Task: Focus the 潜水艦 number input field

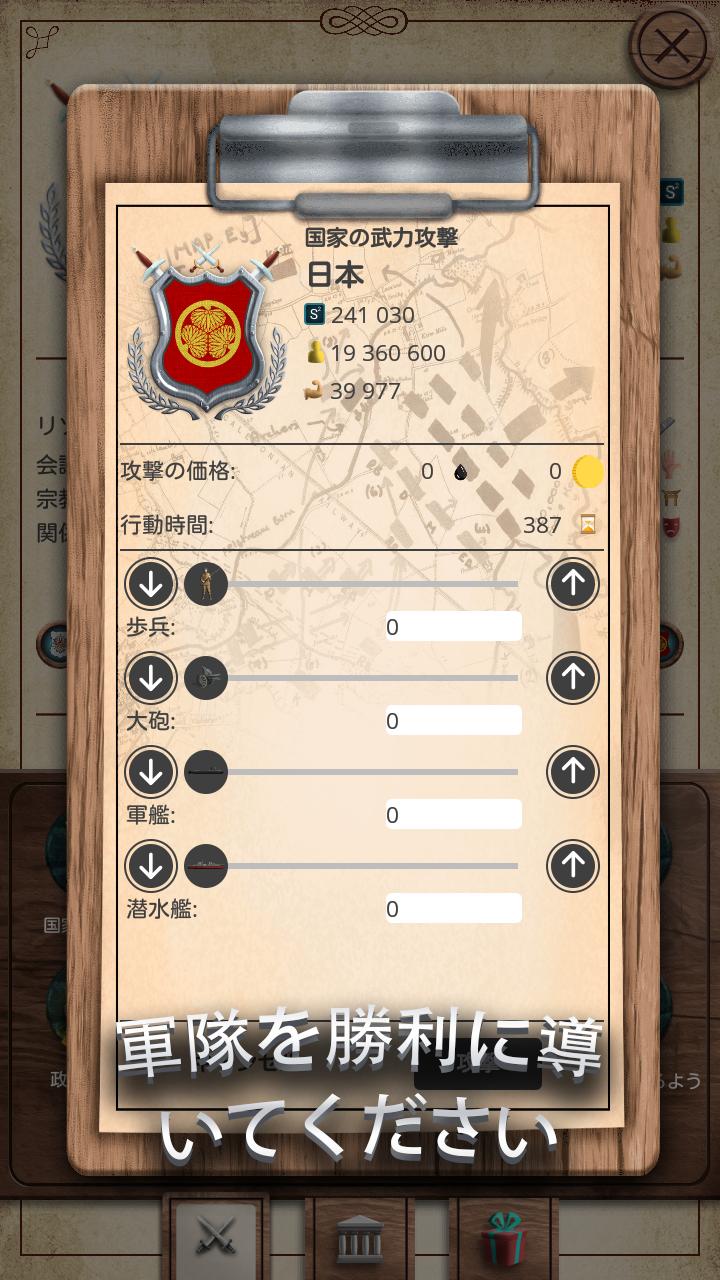Action: 454,909
